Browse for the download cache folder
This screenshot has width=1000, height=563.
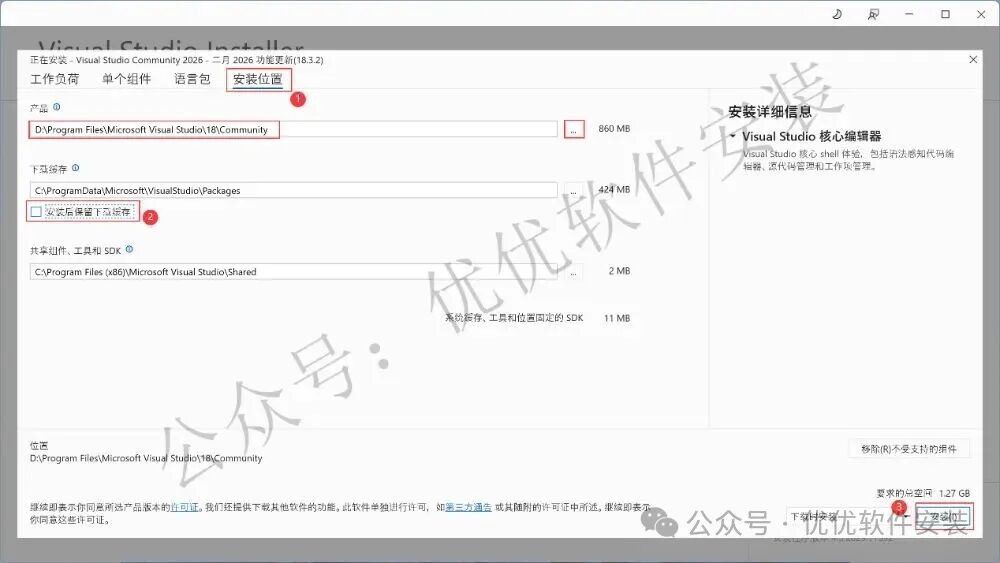coord(574,191)
